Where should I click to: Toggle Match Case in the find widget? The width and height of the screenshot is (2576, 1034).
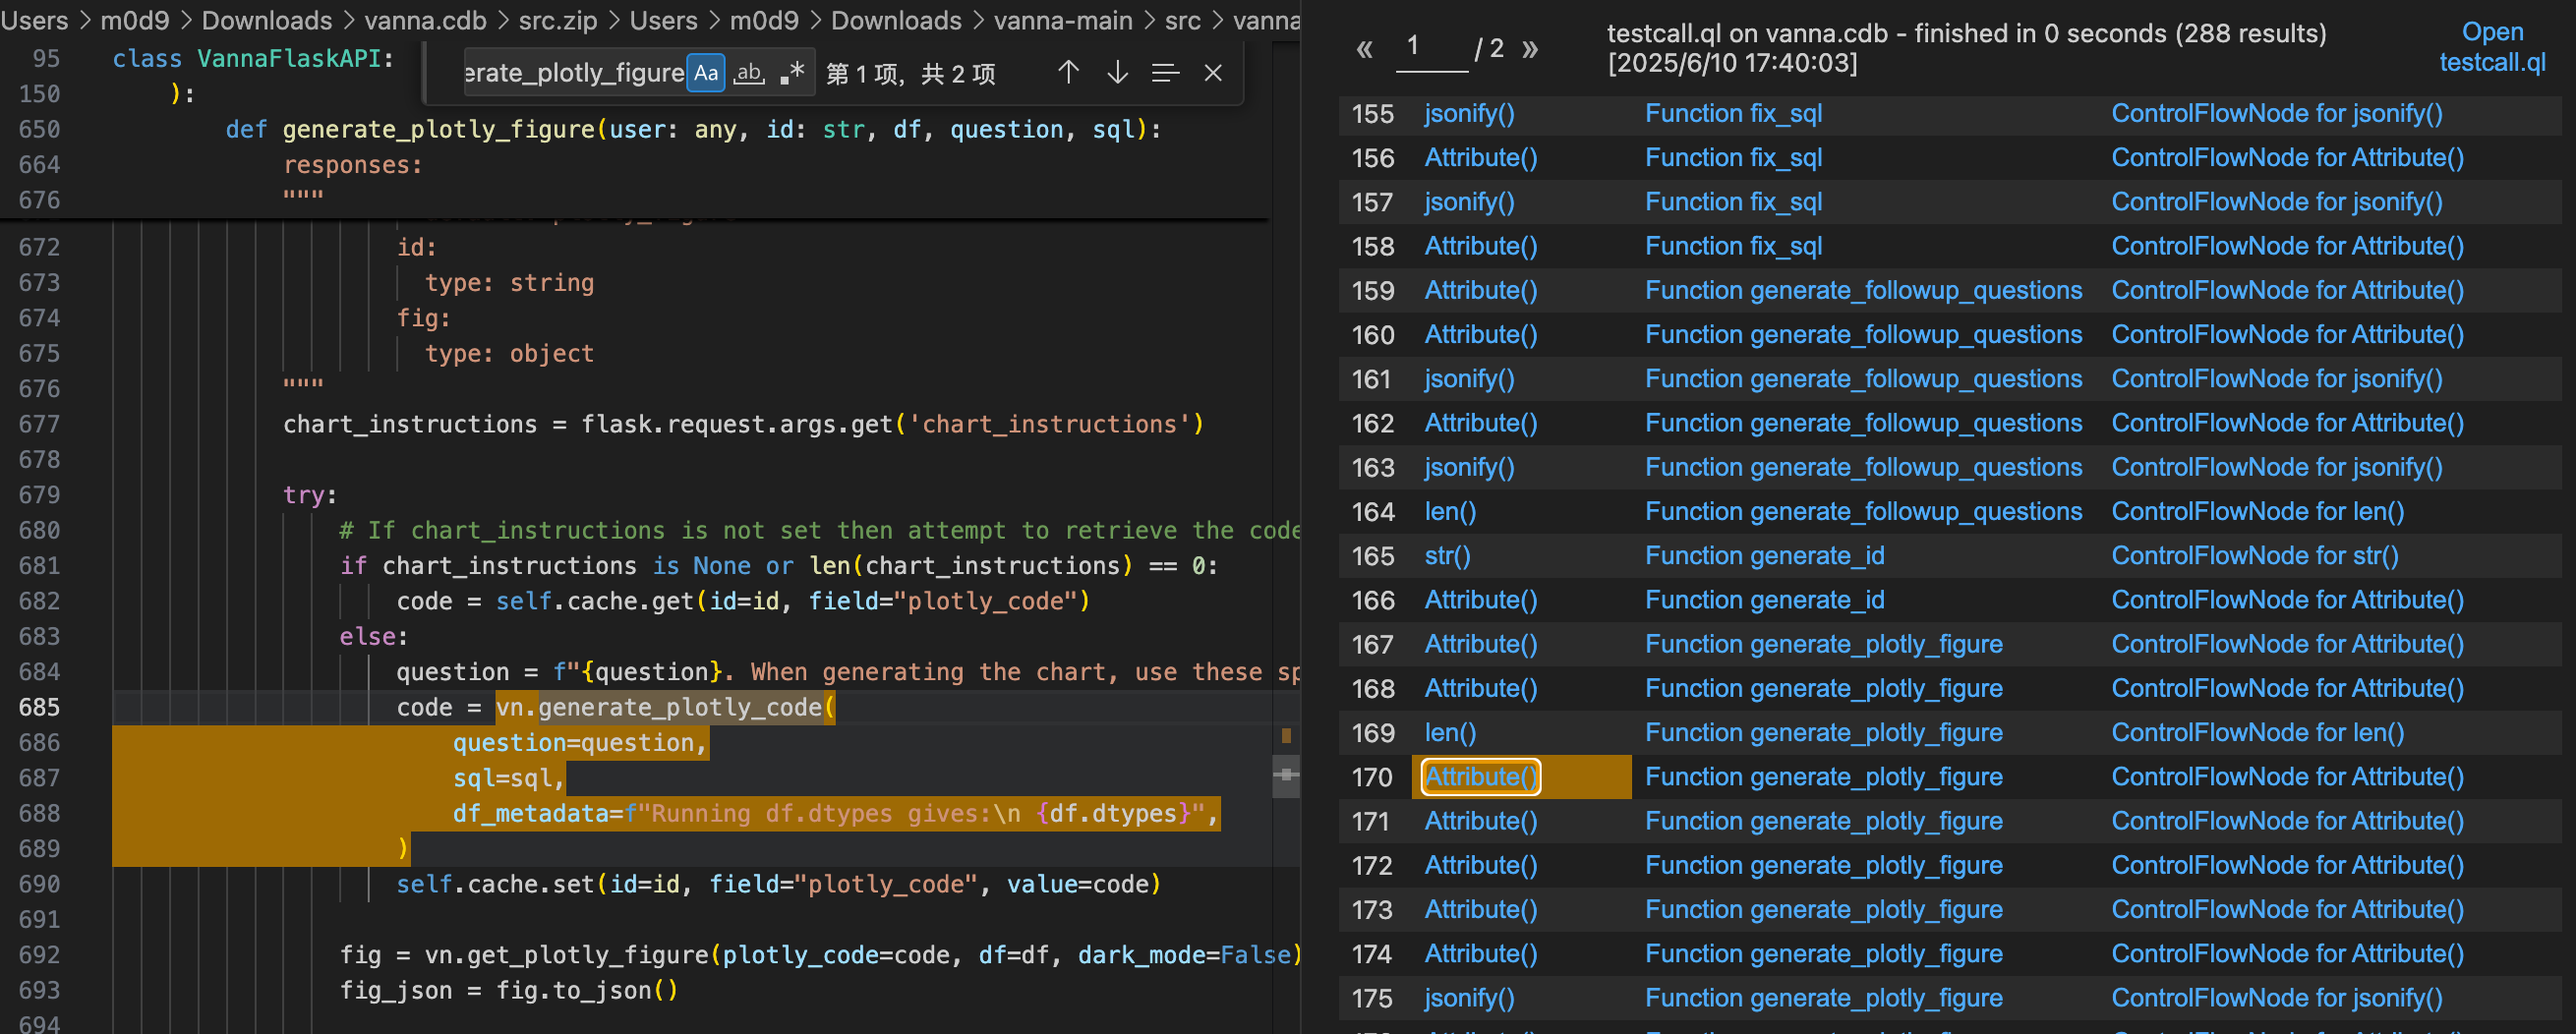(706, 73)
